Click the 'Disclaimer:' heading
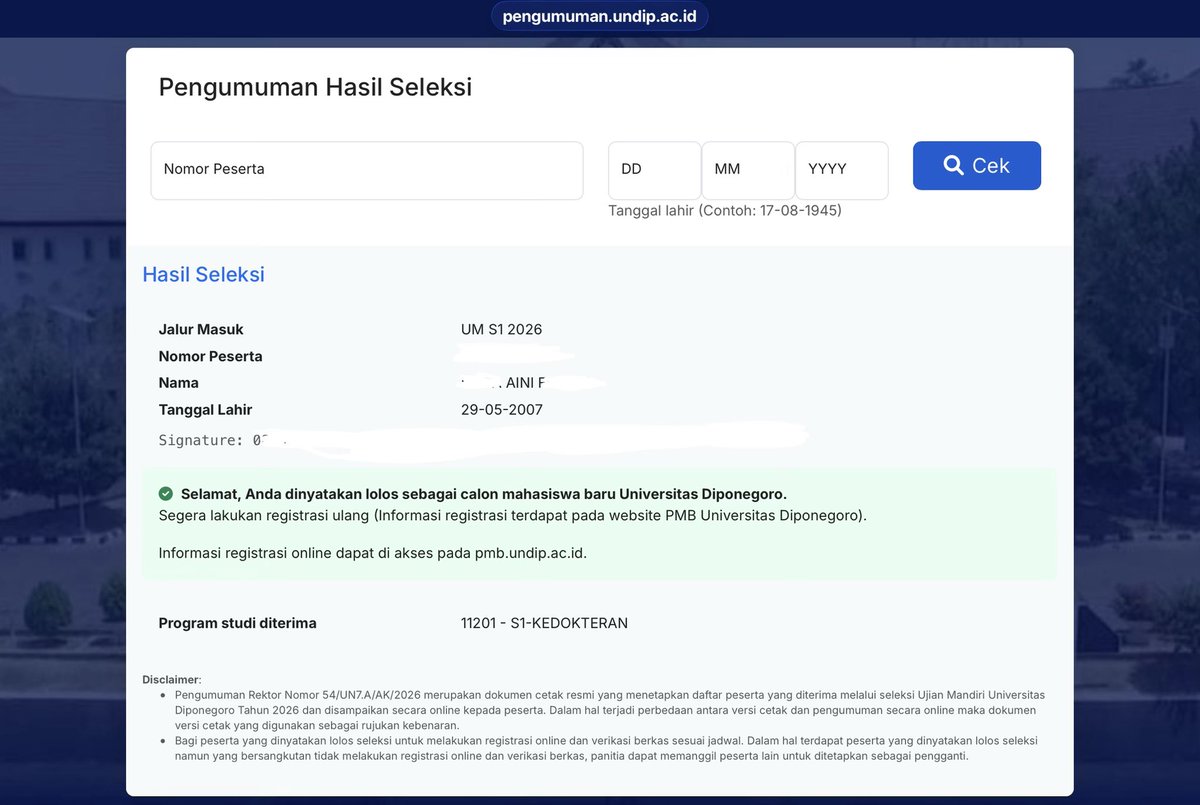This screenshot has width=1200, height=805. [172, 680]
